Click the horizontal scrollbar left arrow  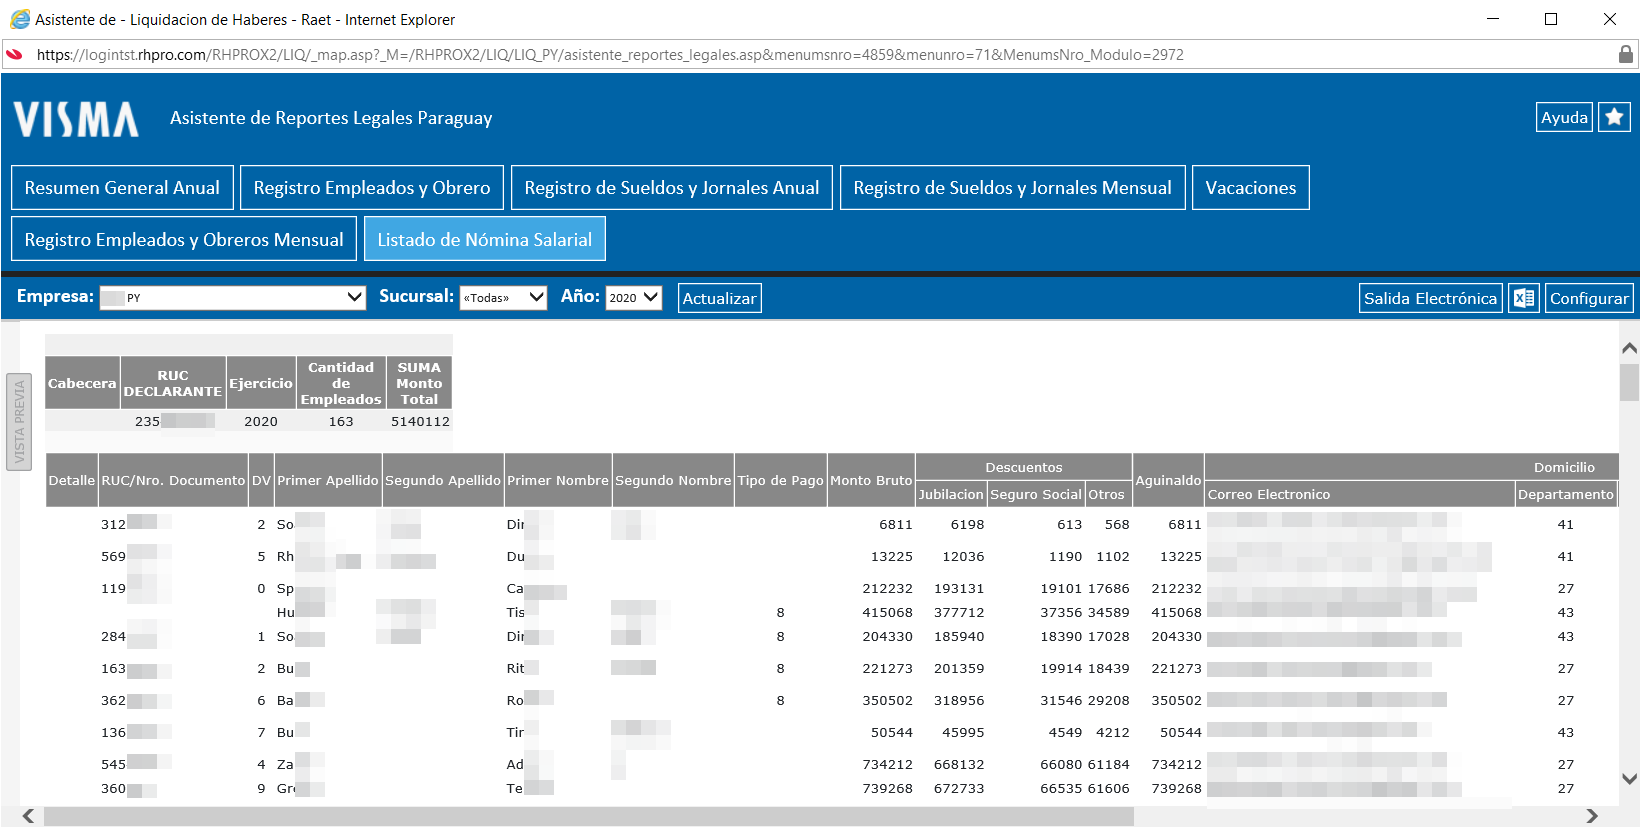point(29,816)
